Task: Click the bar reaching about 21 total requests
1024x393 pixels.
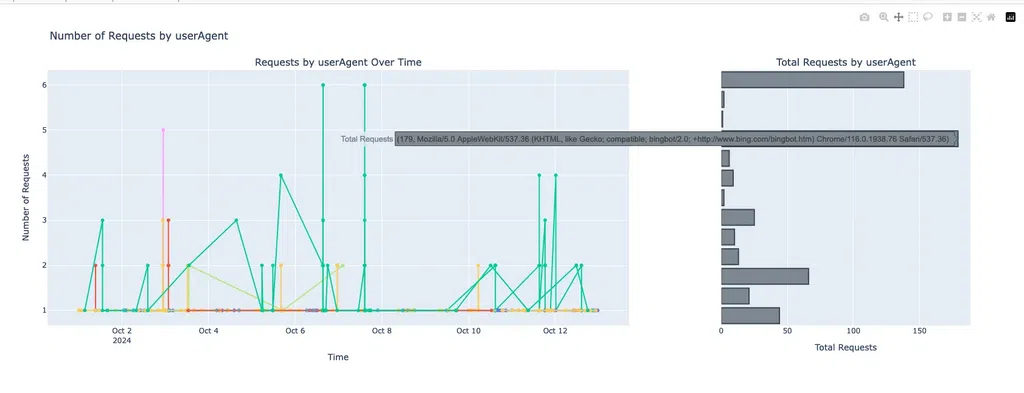Action: 735,296
